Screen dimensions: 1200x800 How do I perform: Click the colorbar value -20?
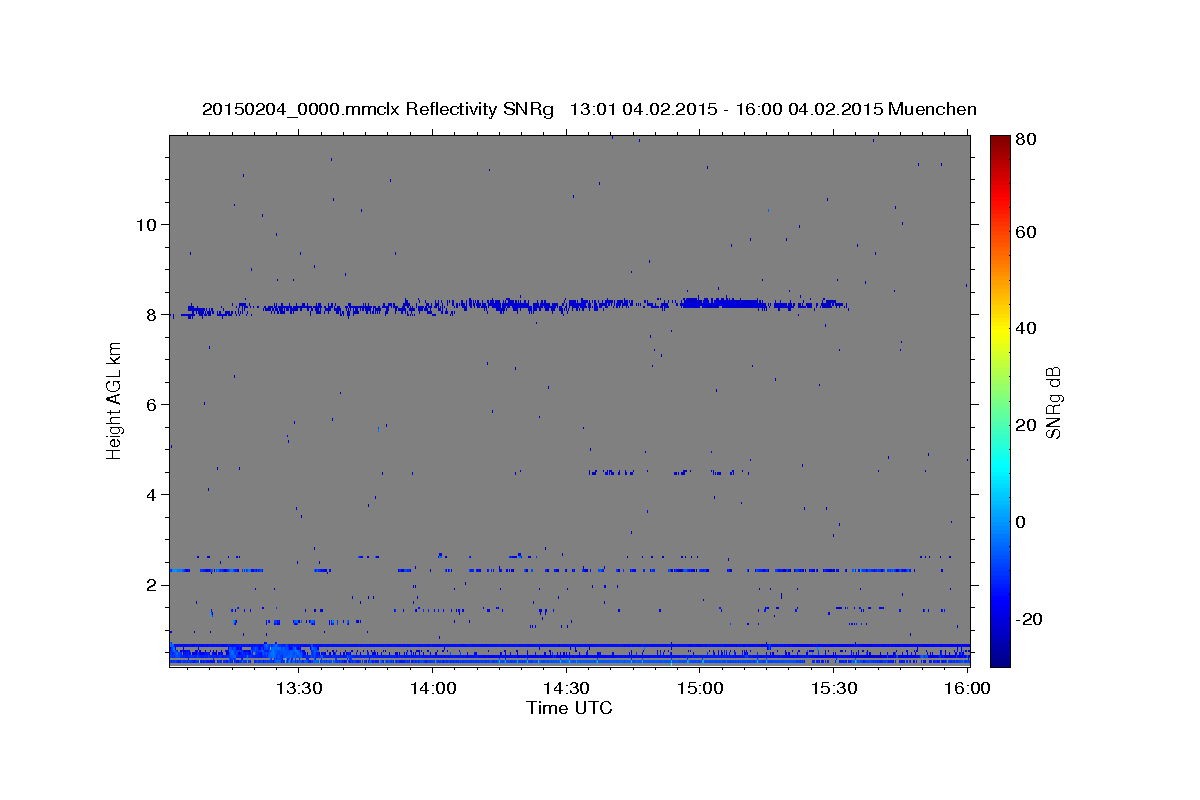point(1028,619)
